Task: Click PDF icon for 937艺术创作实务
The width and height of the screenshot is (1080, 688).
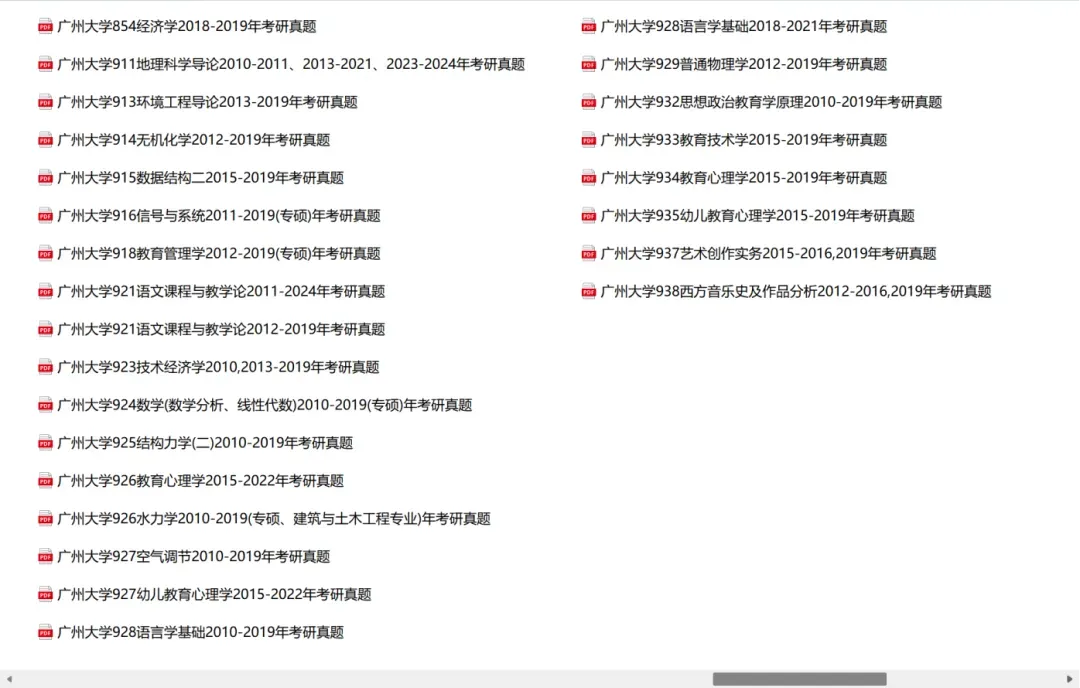Action: click(589, 254)
